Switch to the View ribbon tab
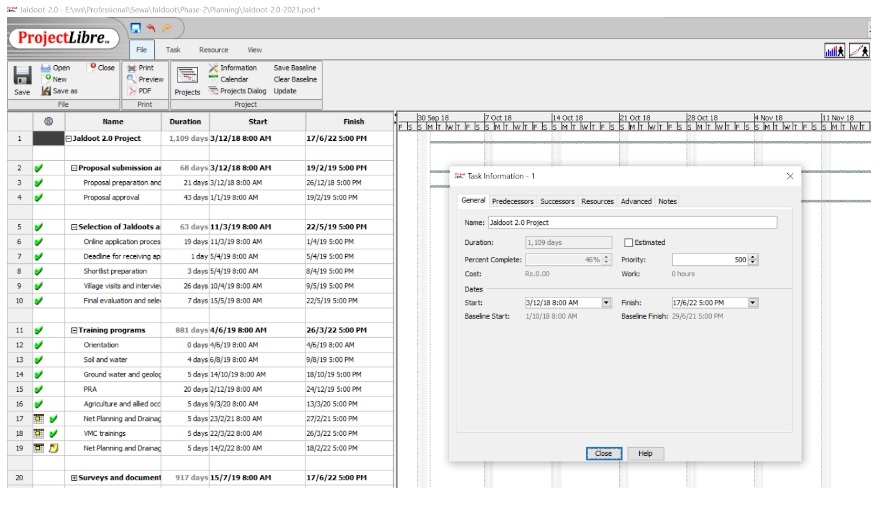This screenshot has height=507, width=881. click(255, 50)
